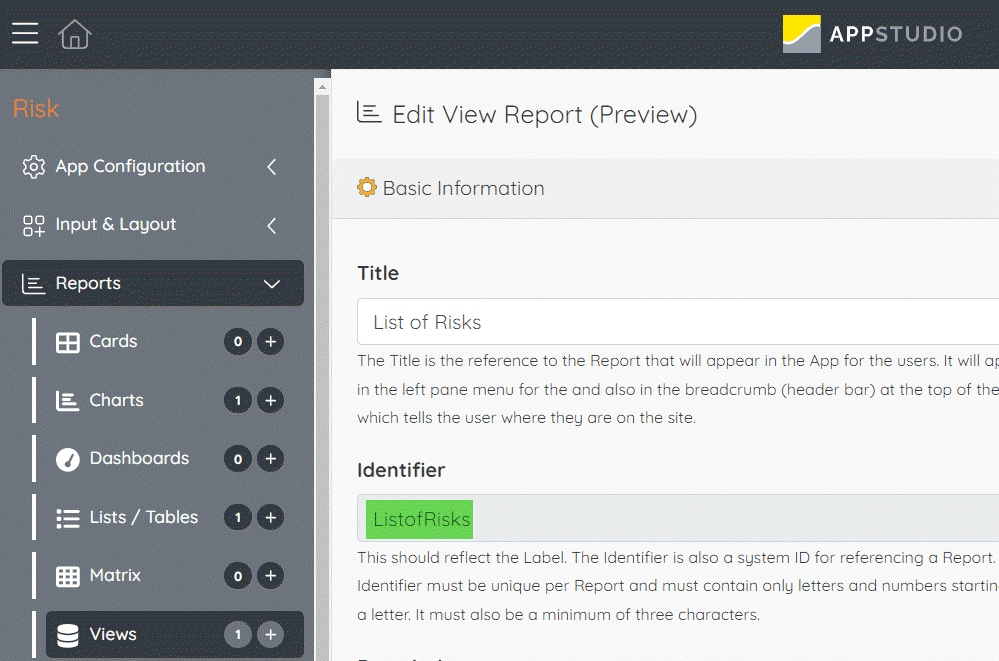This screenshot has width=999, height=661.
Task: Open Charts under Reports
Action: click(x=116, y=400)
